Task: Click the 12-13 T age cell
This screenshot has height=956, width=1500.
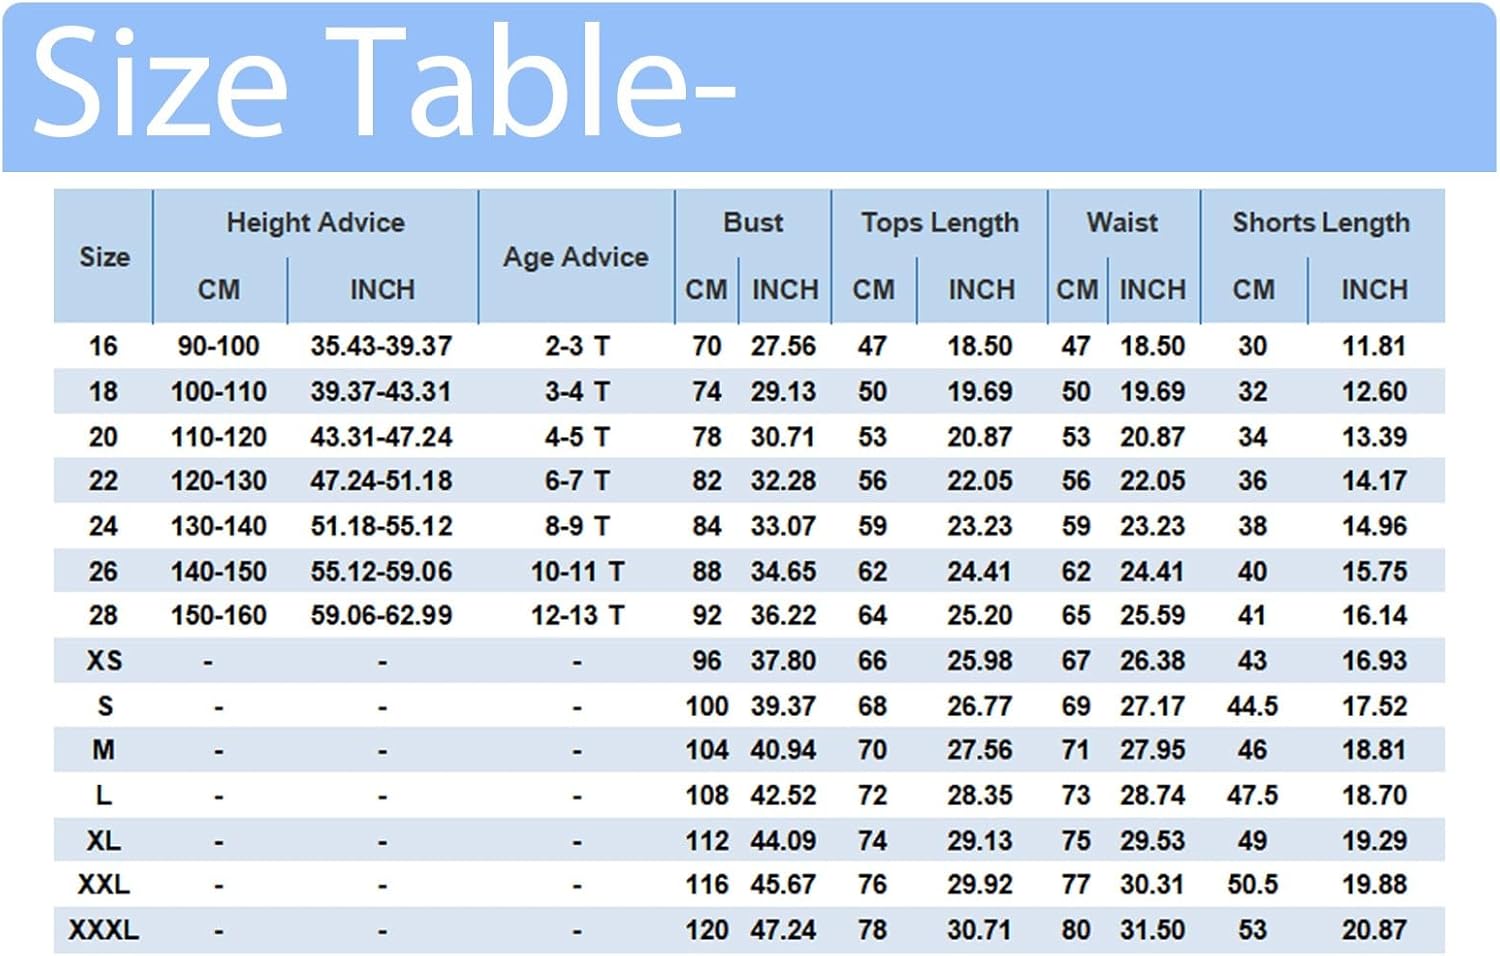Action: click(577, 616)
